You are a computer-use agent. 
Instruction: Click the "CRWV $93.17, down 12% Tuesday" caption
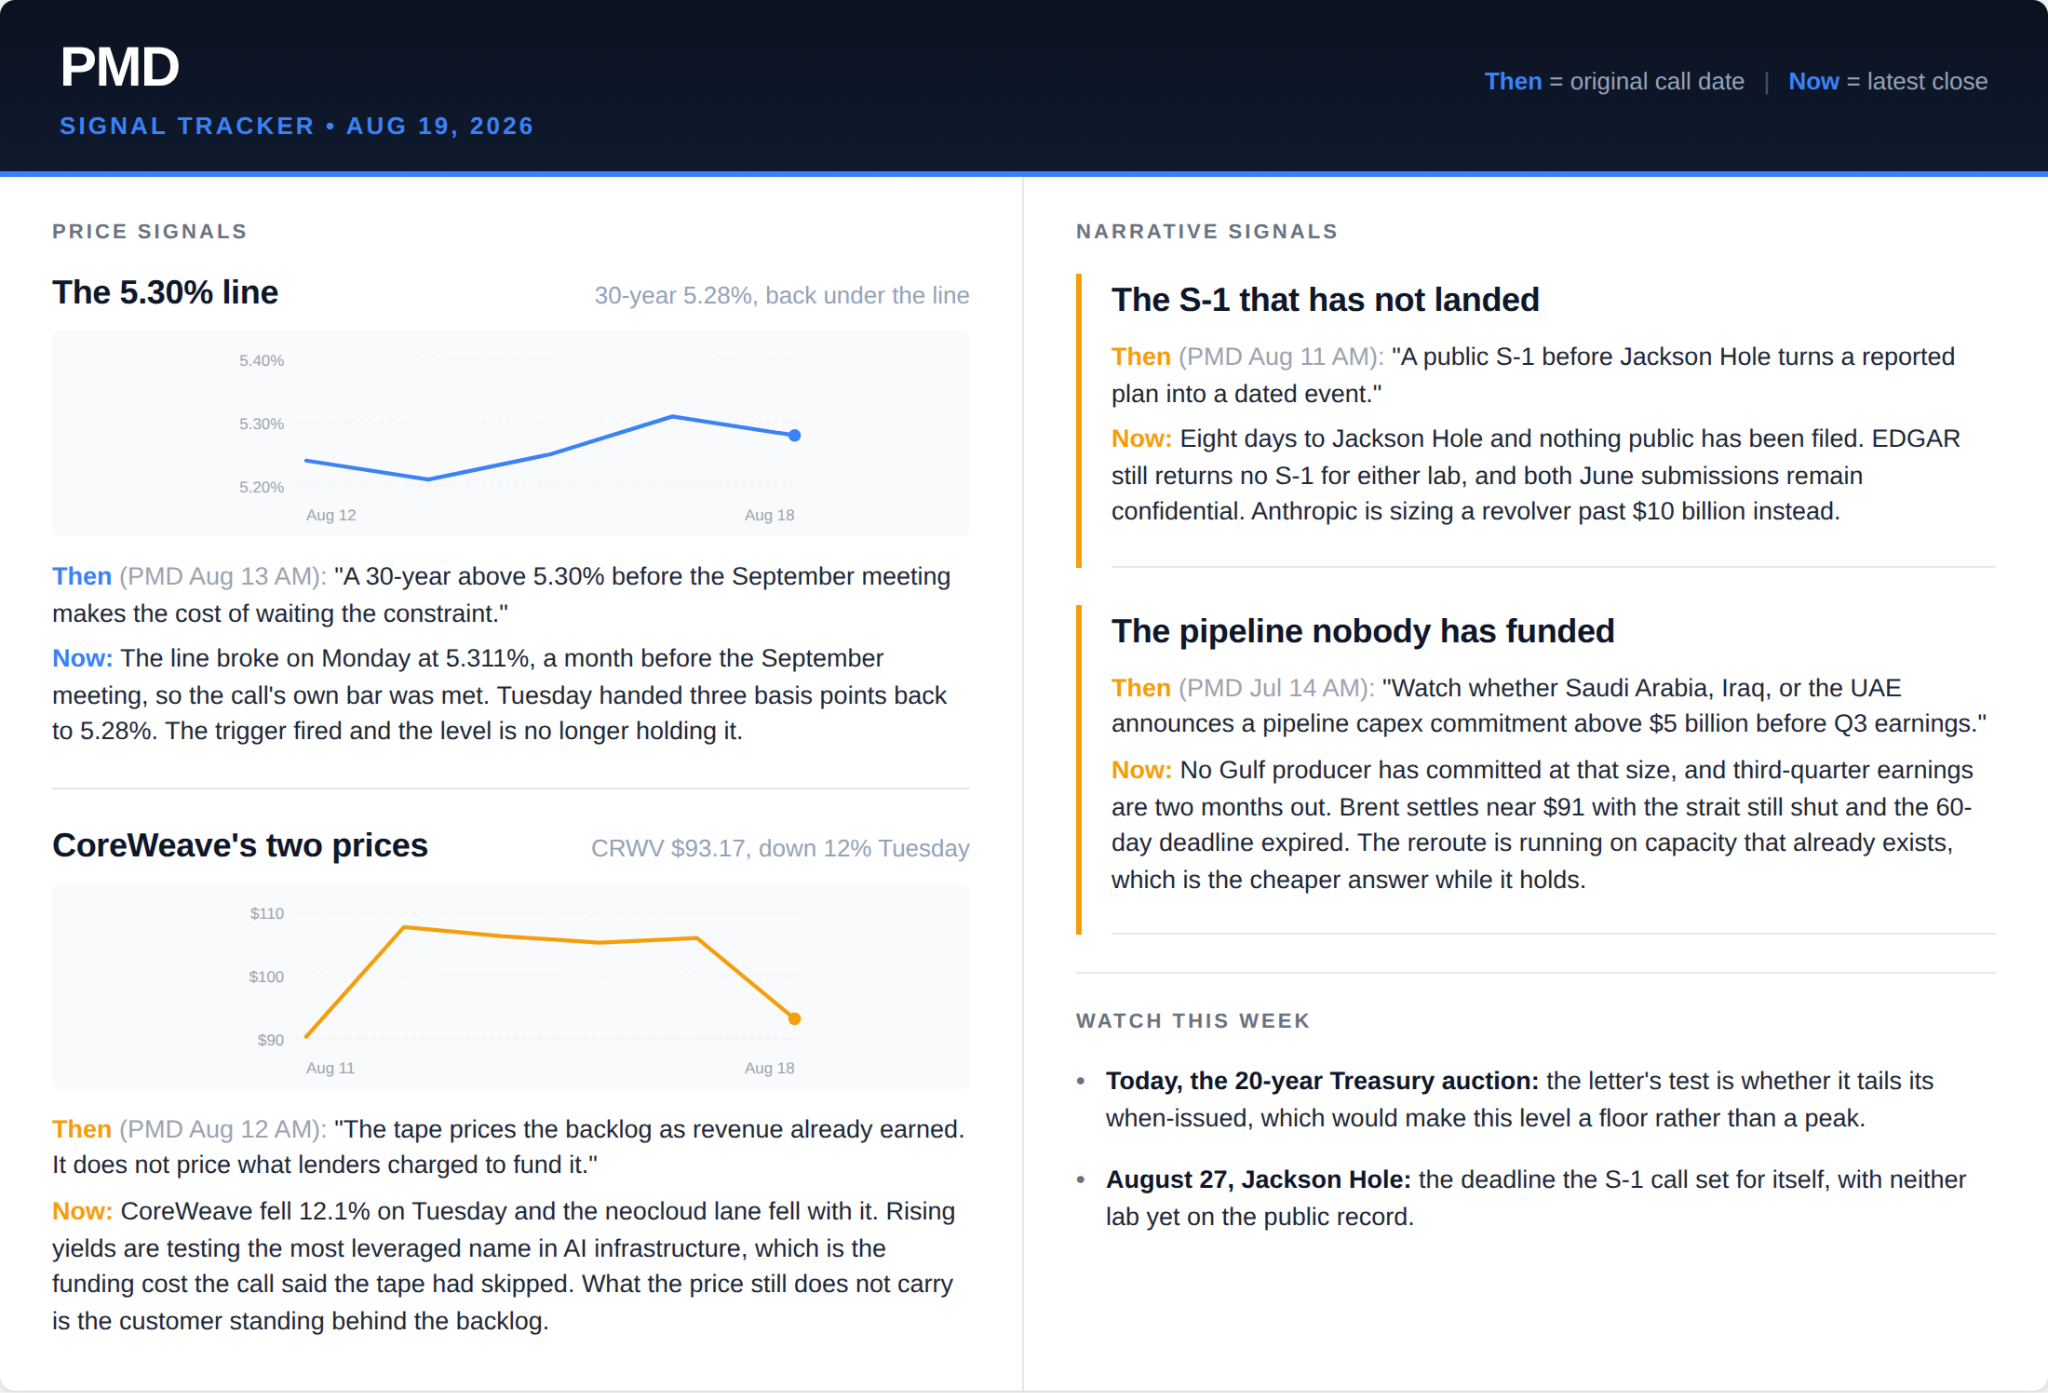780,848
